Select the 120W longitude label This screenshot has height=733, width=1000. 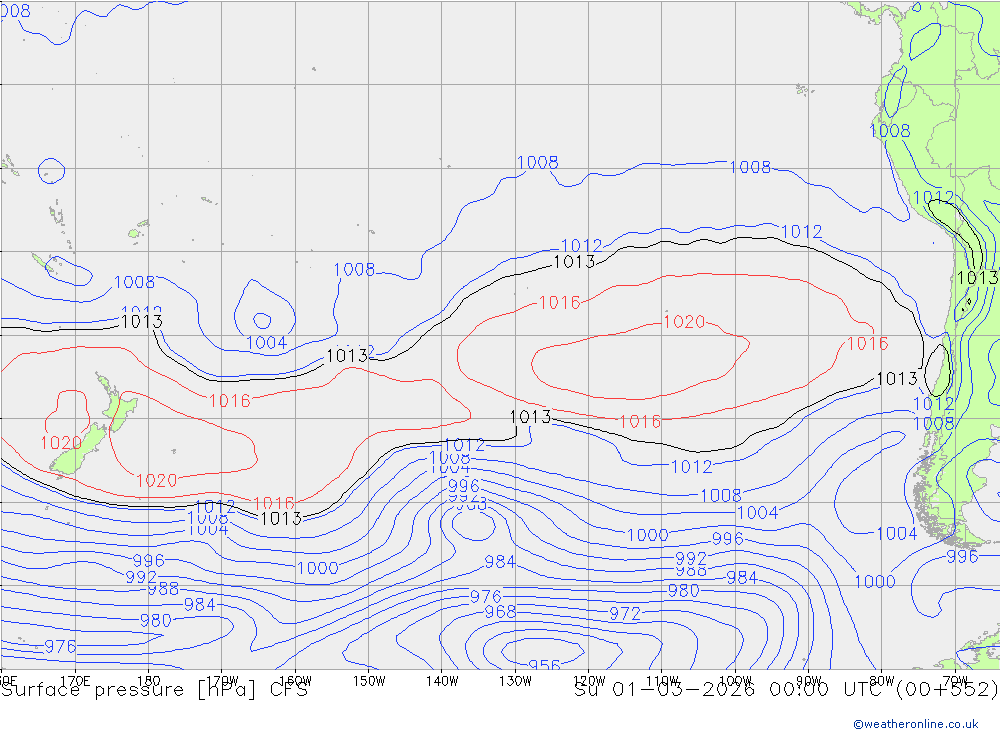pyautogui.click(x=589, y=681)
